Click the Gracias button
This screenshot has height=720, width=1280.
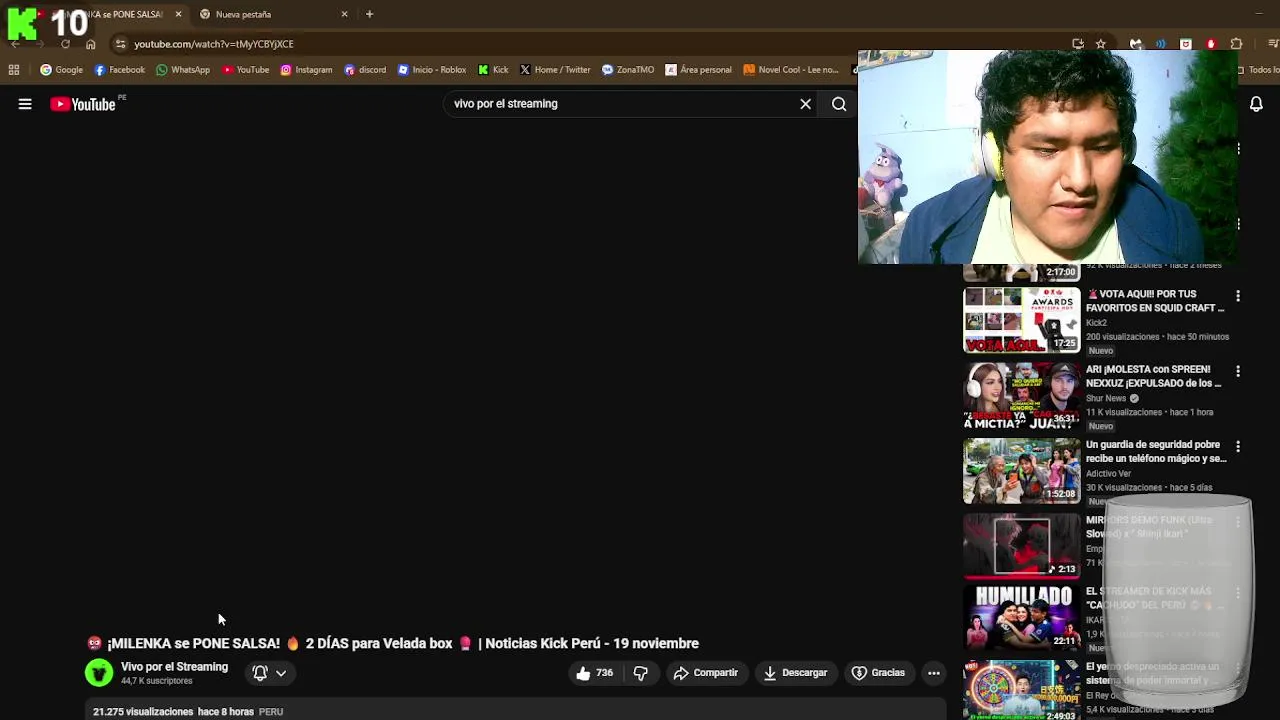878,673
